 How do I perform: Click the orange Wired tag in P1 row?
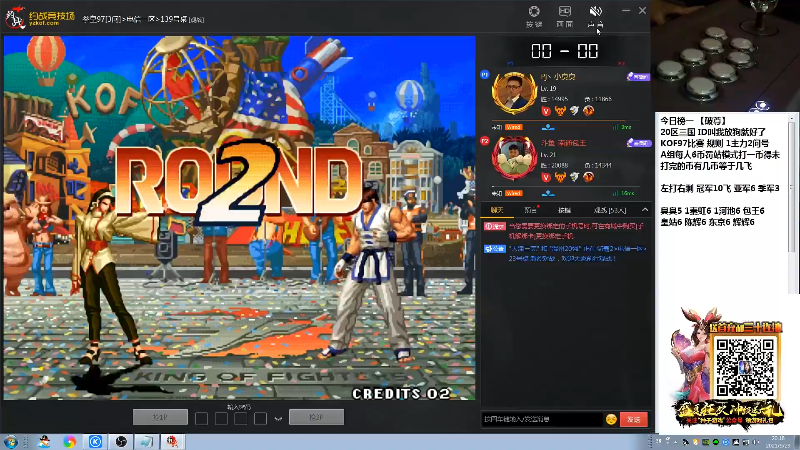(x=513, y=127)
